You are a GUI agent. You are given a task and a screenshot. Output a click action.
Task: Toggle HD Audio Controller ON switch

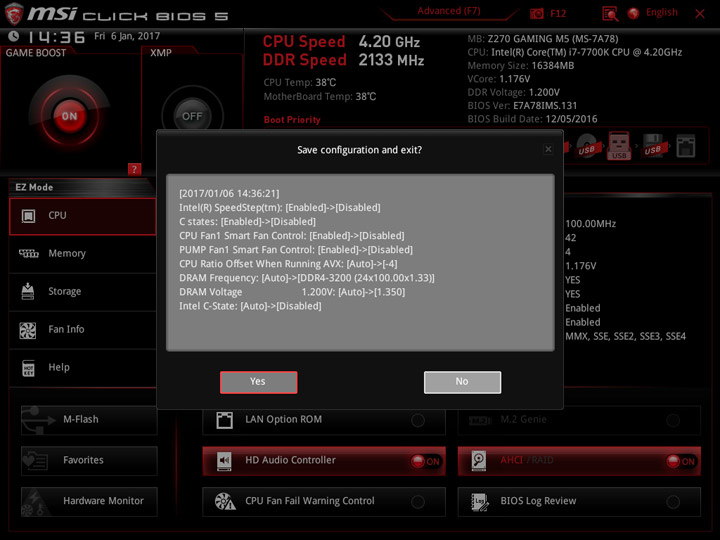(x=426, y=461)
